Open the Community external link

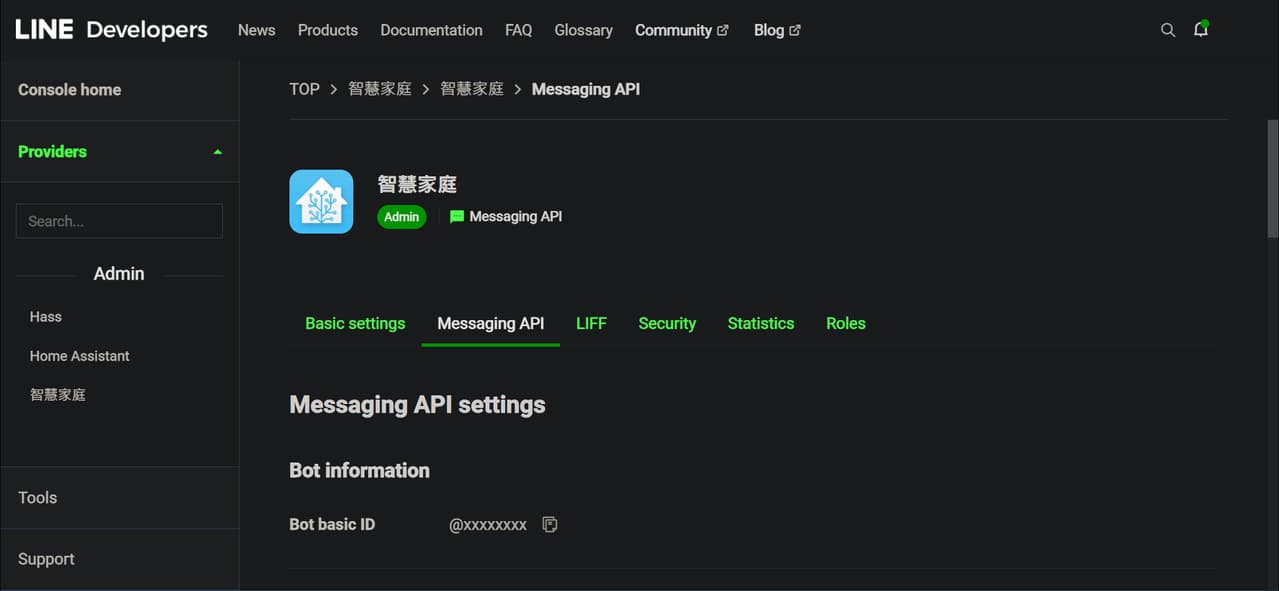coord(681,30)
